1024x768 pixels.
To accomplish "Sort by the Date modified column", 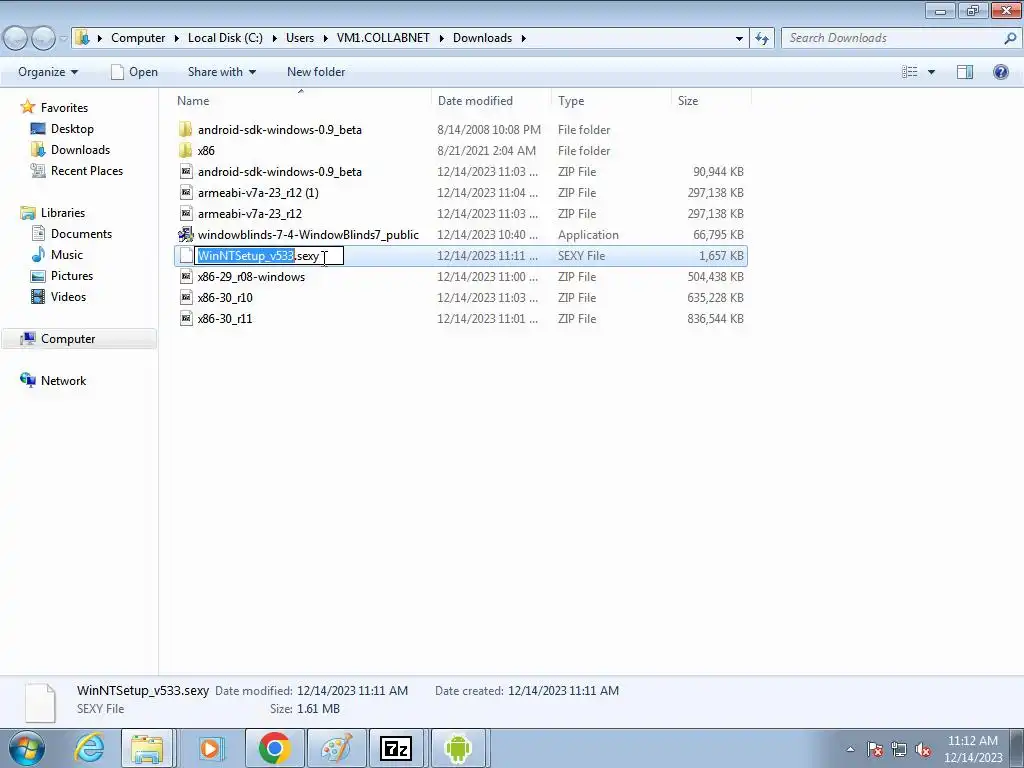I will tap(475, 101).
